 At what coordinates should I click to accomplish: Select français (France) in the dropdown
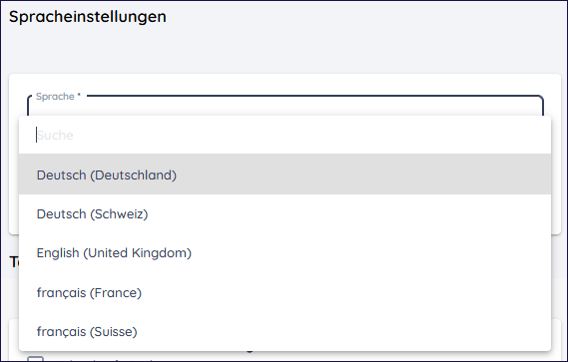click(x=89, y=292)
